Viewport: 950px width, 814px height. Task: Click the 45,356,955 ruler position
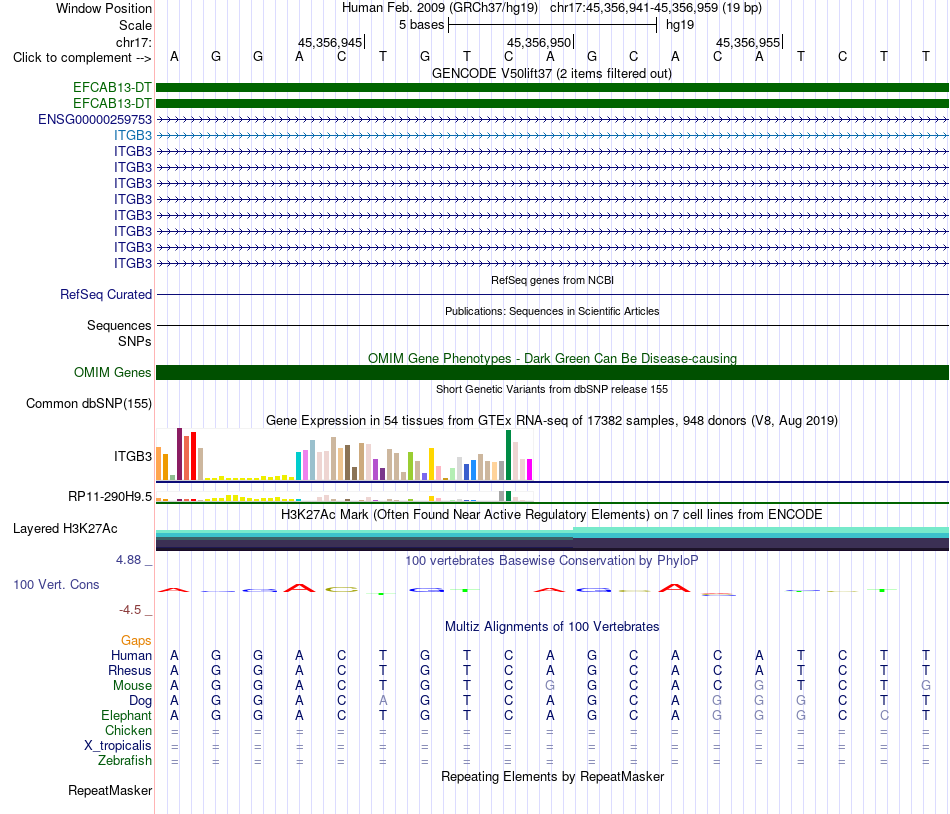pyautogui.click(x=748, y=42)
